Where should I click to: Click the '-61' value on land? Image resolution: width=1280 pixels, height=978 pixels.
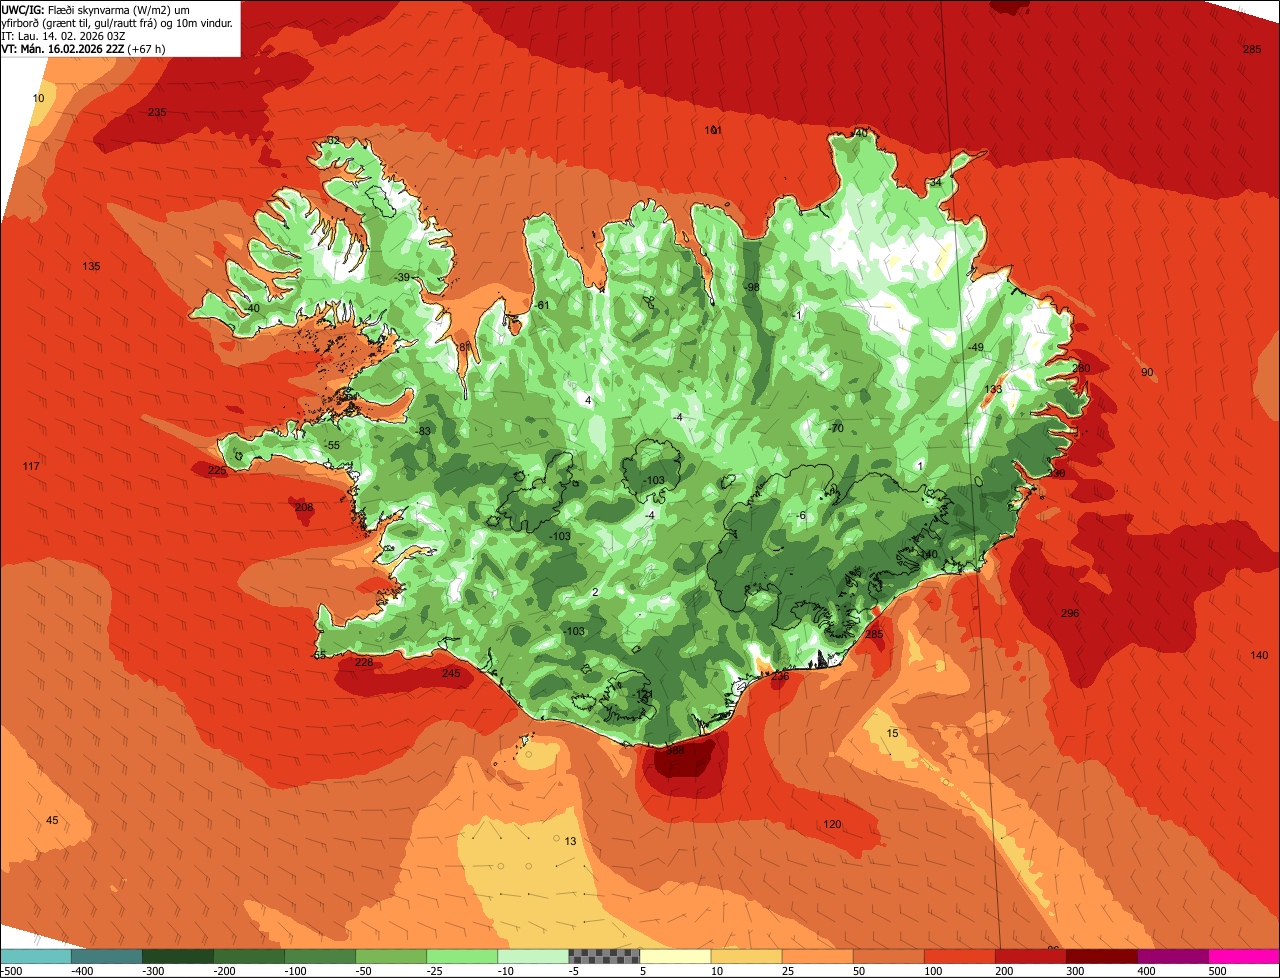[x=542, y=305]
